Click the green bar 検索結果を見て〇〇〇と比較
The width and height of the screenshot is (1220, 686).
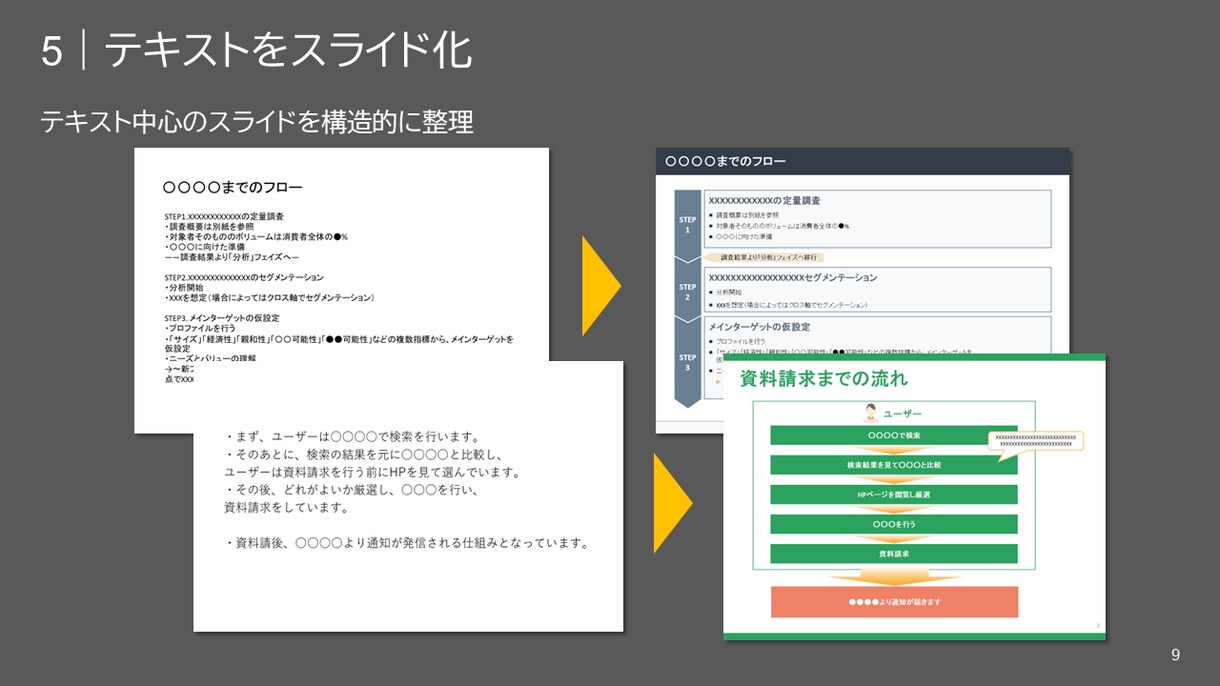coord(894,465)
